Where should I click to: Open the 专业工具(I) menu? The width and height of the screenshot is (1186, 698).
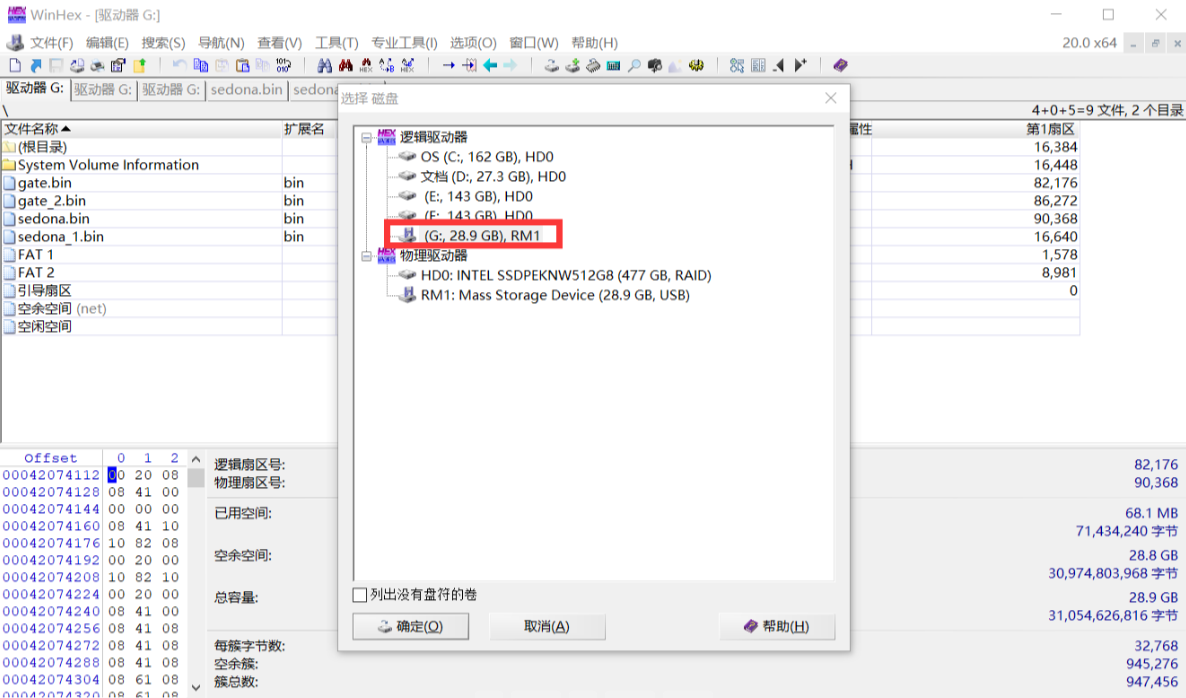point(404,43)
